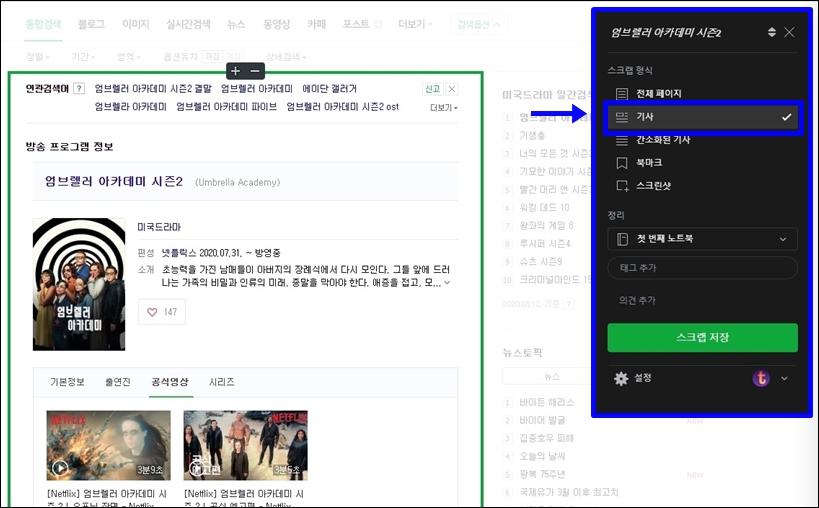Open the 상세검색 dropdown
This screenshot has width=819, height=508.
(x=286, y=56)
